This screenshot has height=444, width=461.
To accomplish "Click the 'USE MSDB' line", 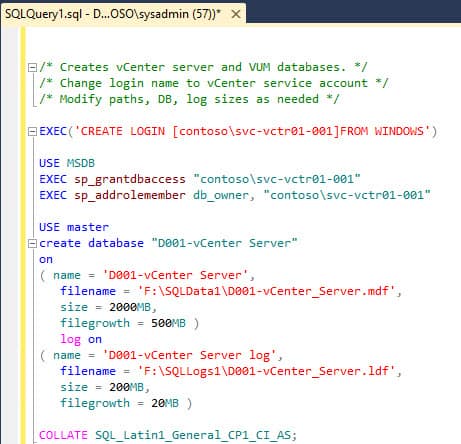I will click(67, 163).
